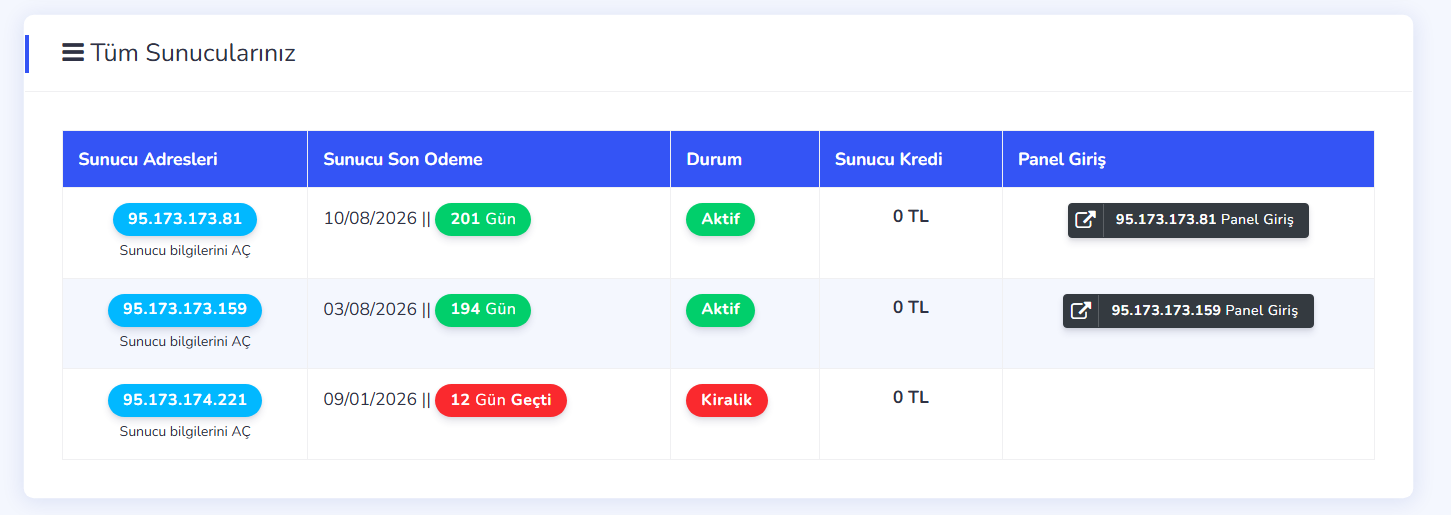Expand Sunucu bilgilerini AÇ under 95.173.174.221
The height and width of the screenshot is (515, 1451).
pos(185,432)
